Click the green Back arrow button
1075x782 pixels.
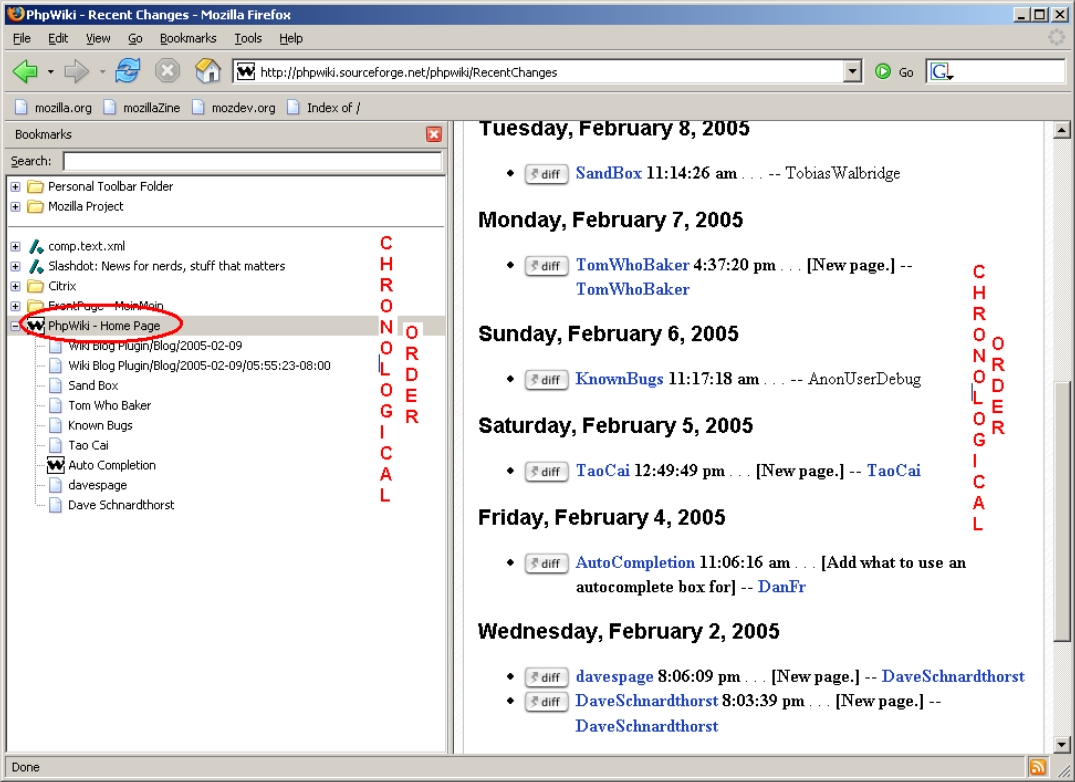pyautogui.click(x=25, y=71)
